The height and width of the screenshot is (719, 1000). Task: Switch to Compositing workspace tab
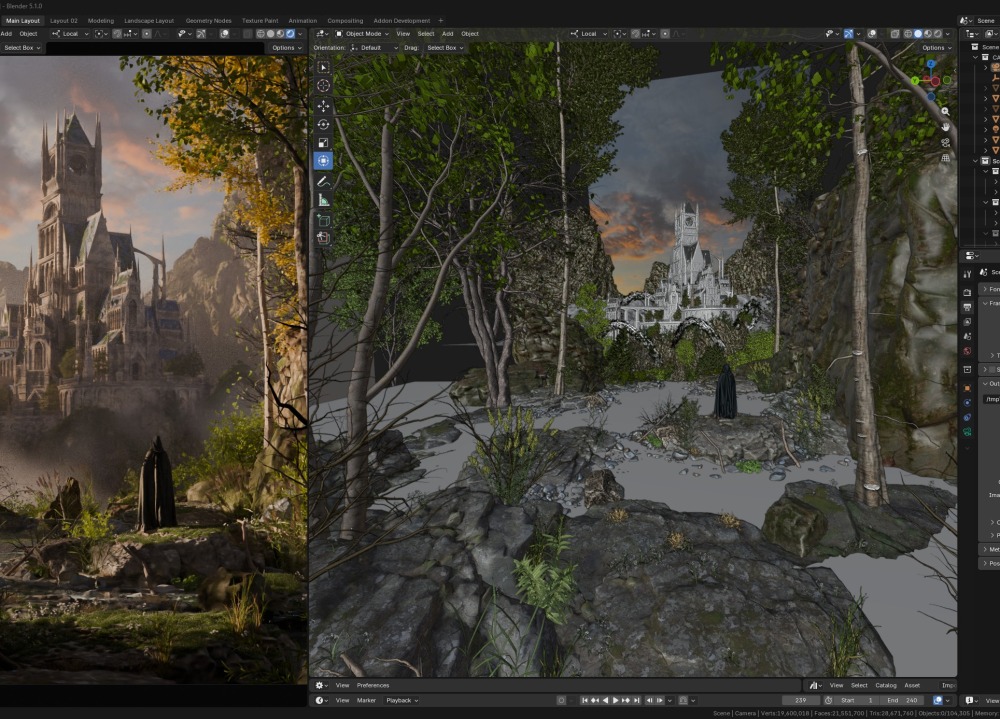tap(345, 20)
